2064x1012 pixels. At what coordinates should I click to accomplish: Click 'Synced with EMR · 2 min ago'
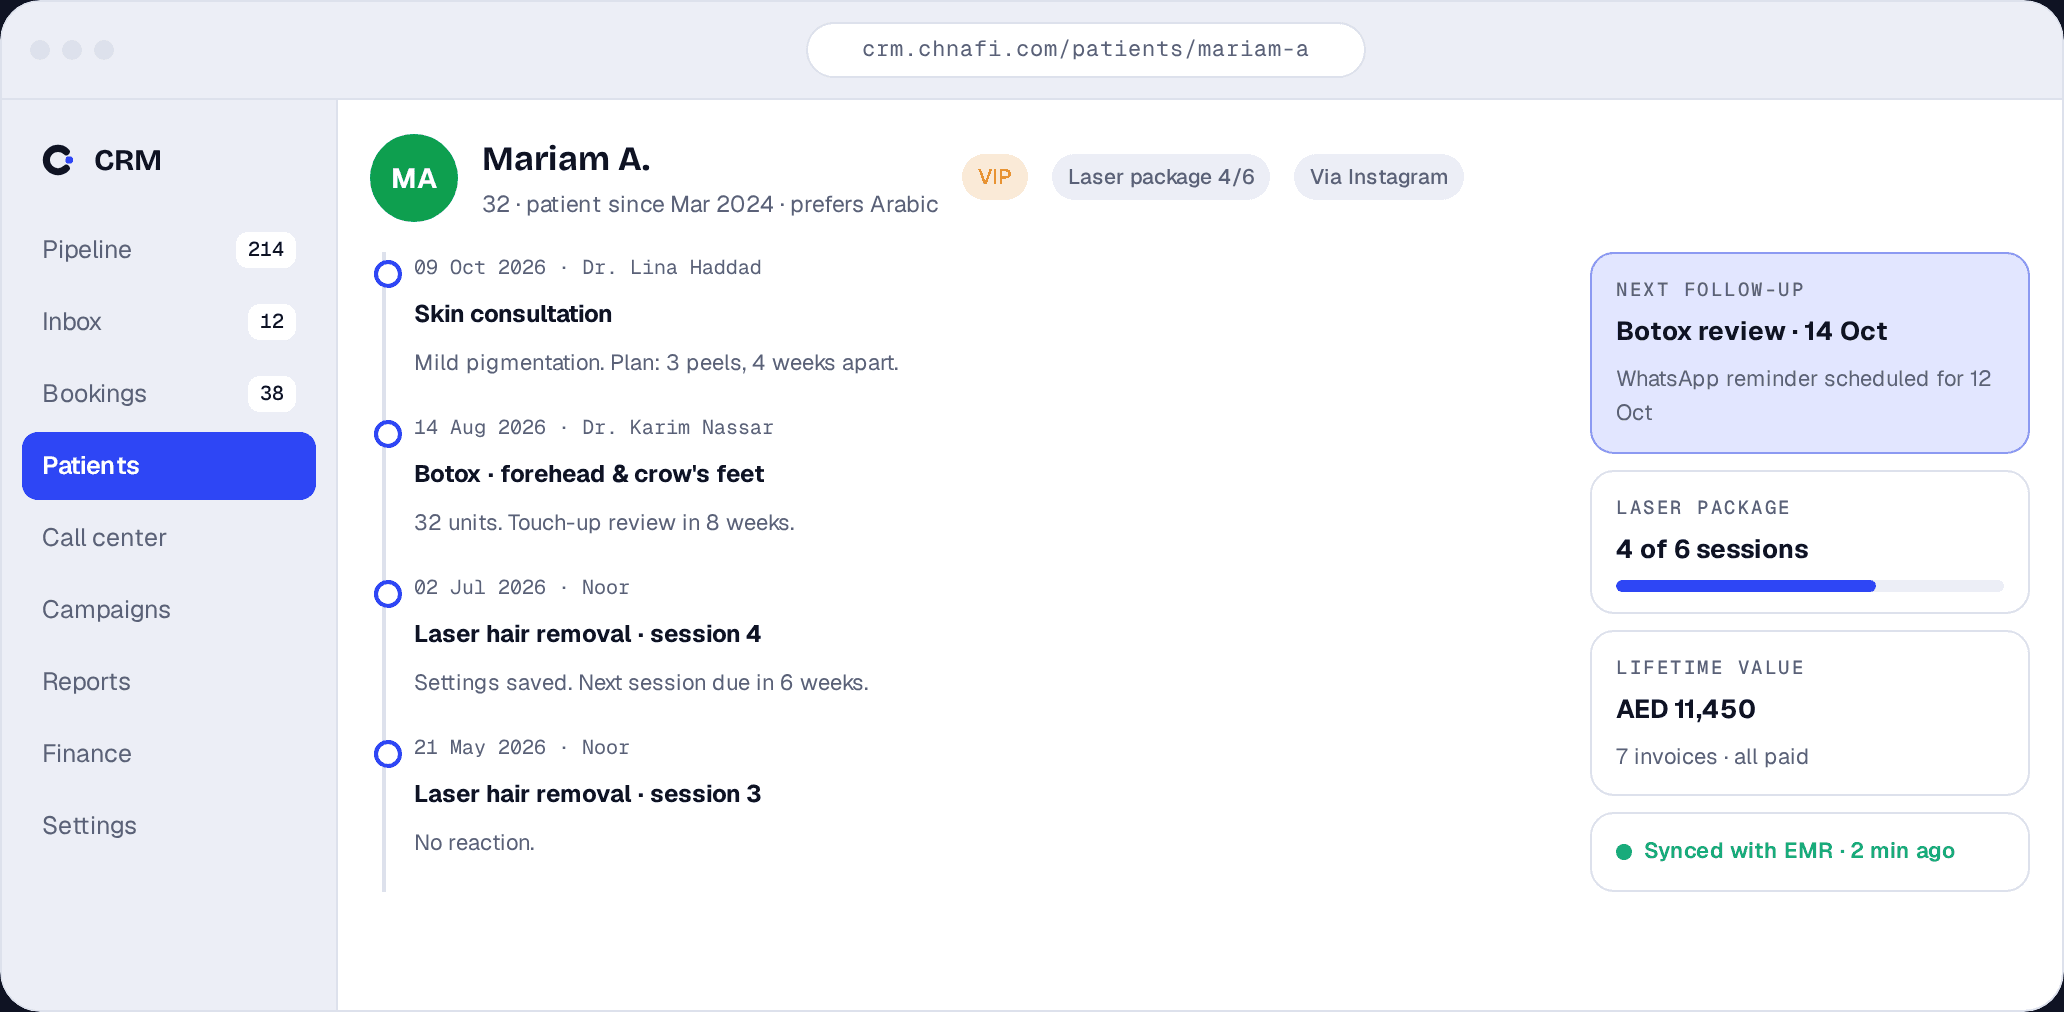click(x=1799, y=851)
